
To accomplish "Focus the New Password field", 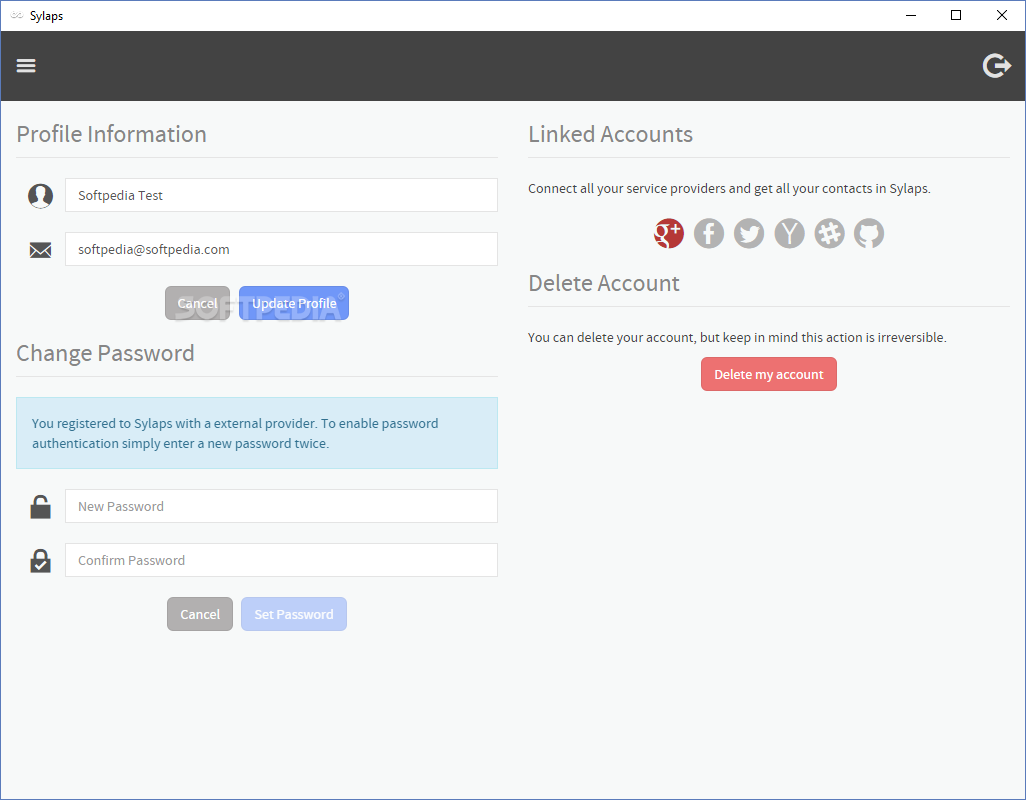I will pos(281,506).
